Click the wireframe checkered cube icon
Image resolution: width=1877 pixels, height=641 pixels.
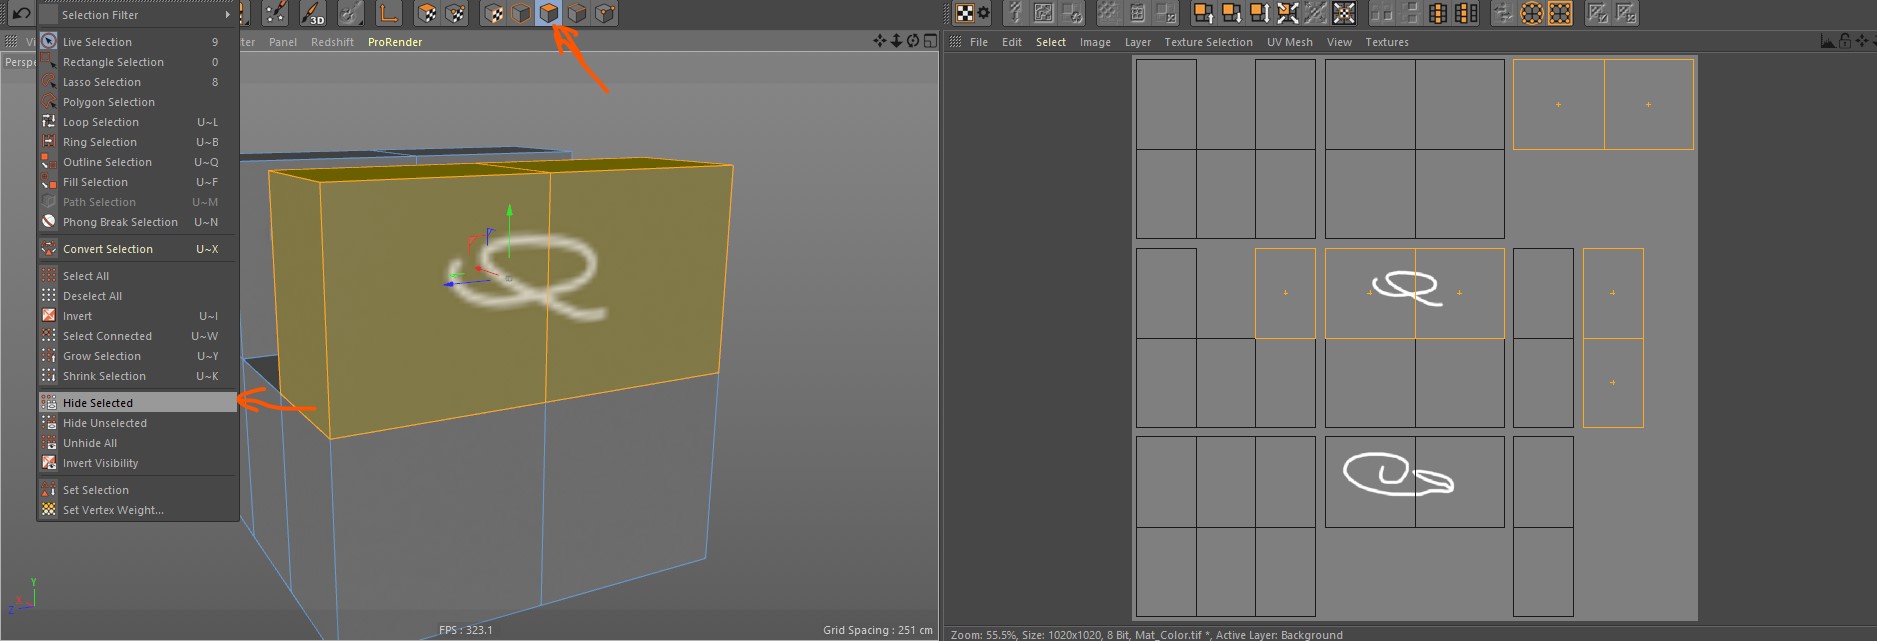click(455, 13)
